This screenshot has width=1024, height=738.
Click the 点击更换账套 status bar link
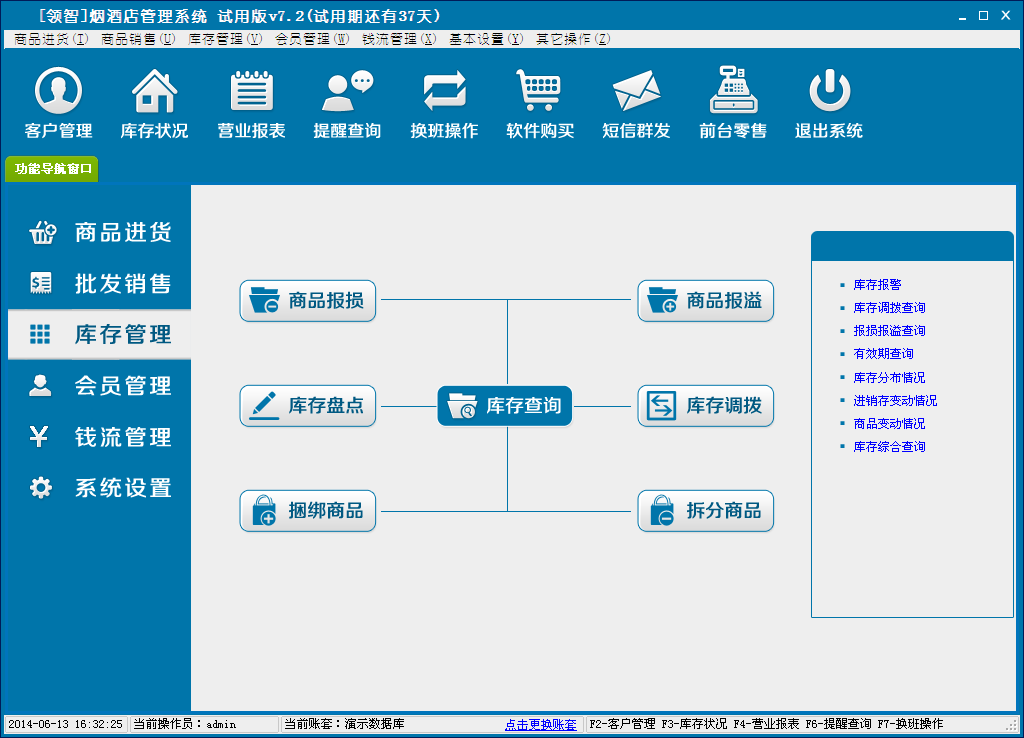coord(540,724)
